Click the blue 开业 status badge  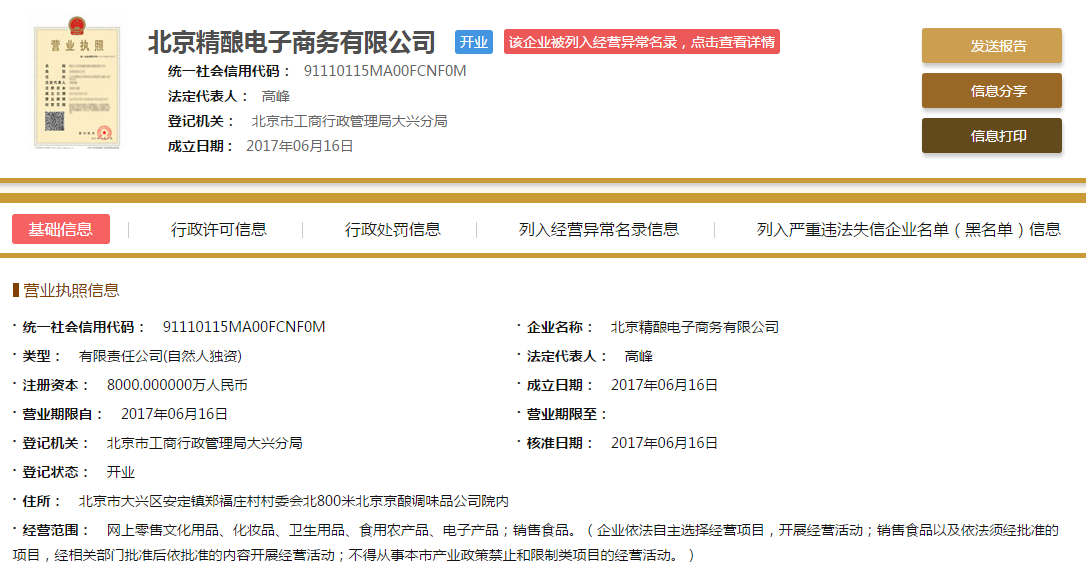click(474, 42)
